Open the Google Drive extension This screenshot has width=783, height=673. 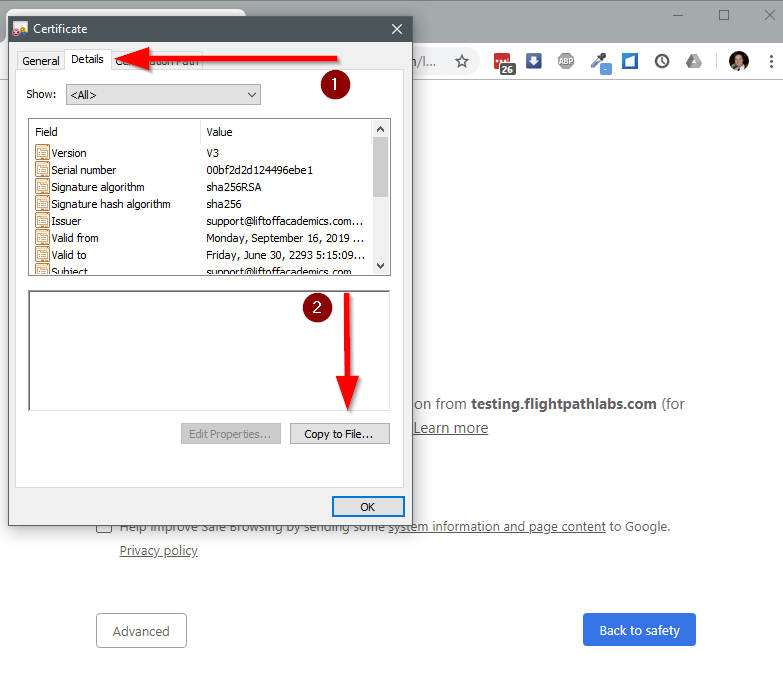click(x=694, y=61)
